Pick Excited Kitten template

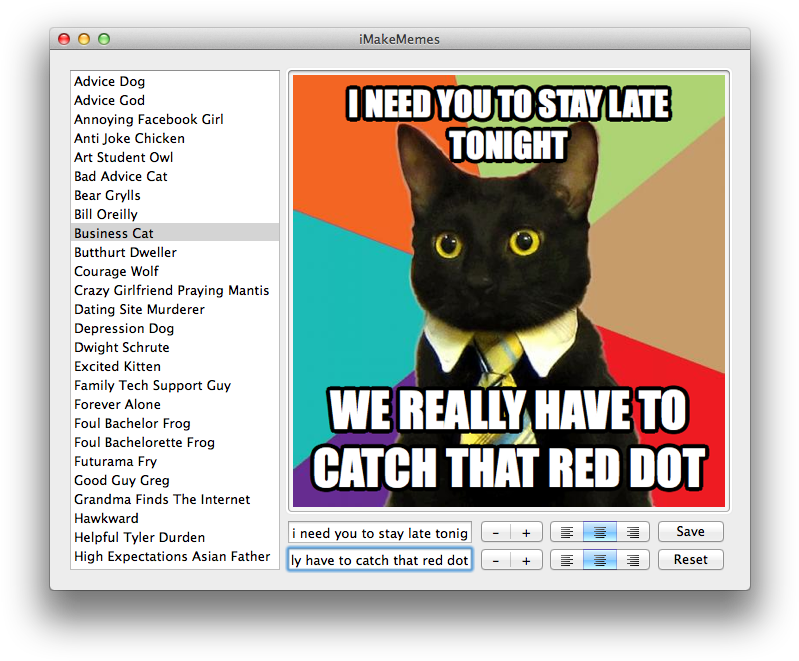coord(175,366)
